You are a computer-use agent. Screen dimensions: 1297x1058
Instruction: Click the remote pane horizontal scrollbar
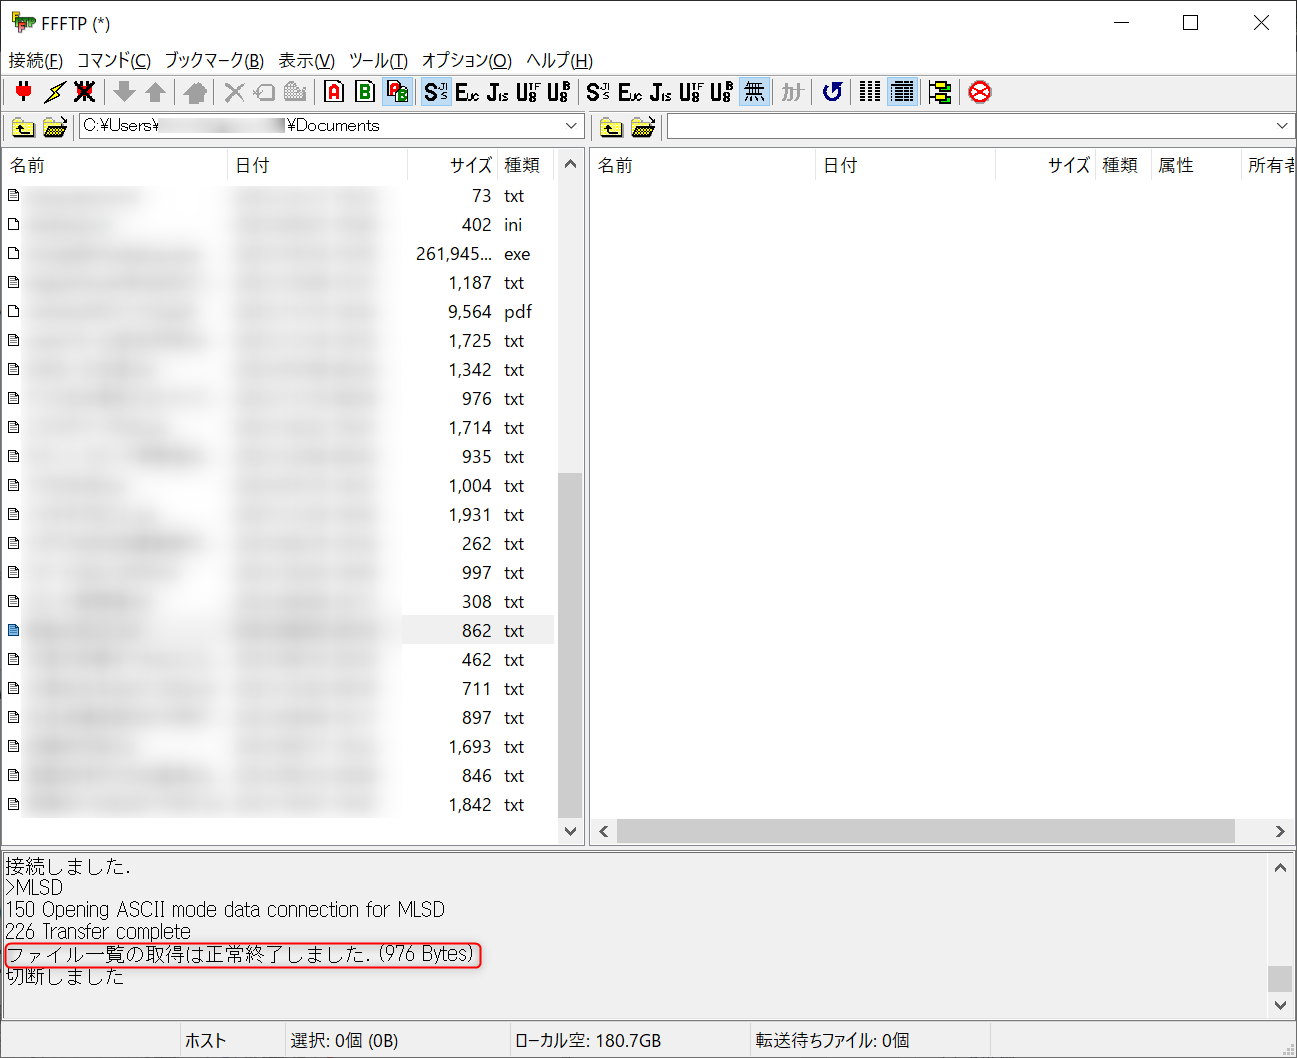pos(925,831)
